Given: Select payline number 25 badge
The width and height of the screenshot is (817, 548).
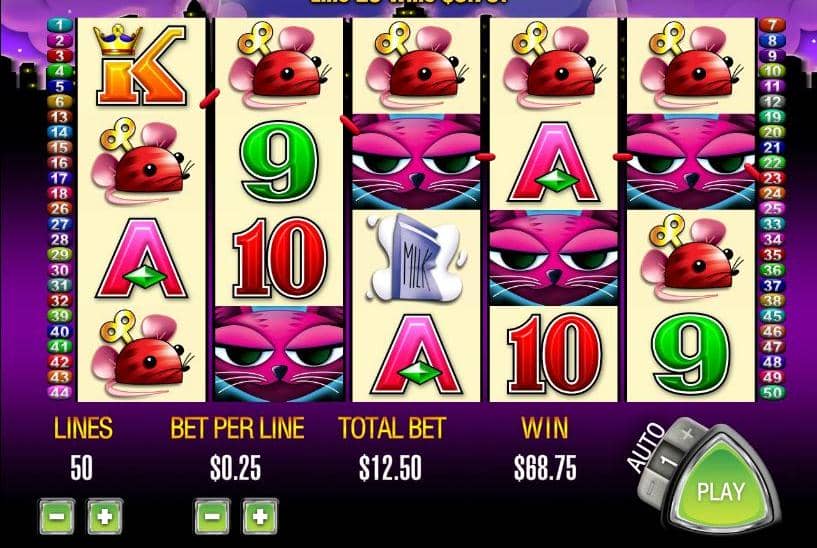Looking at the screenshot, I should [772, 208].
